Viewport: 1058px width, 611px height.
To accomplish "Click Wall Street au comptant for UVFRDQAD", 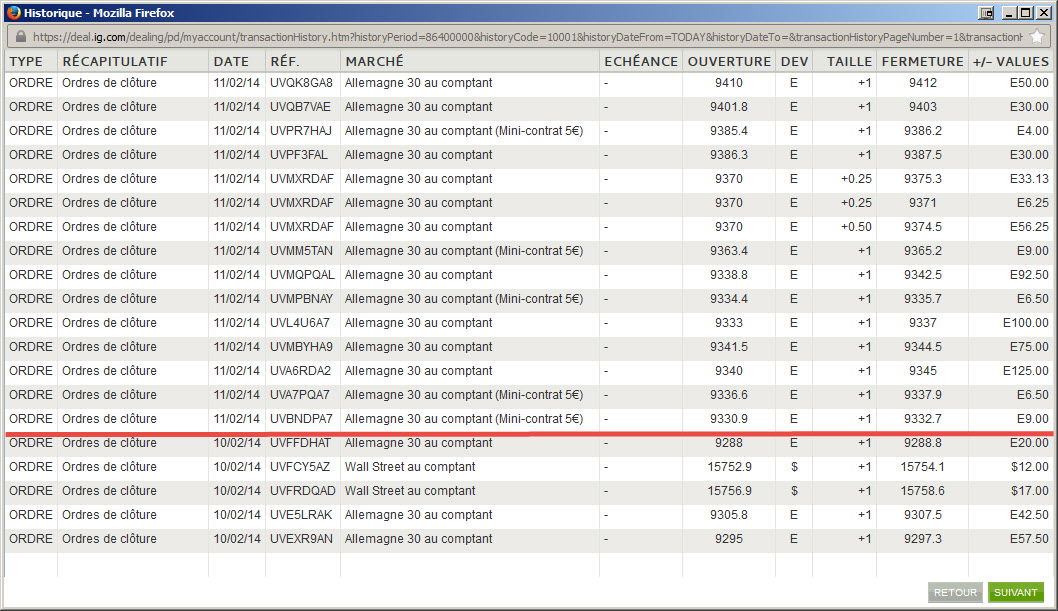I will click(410, 491).
